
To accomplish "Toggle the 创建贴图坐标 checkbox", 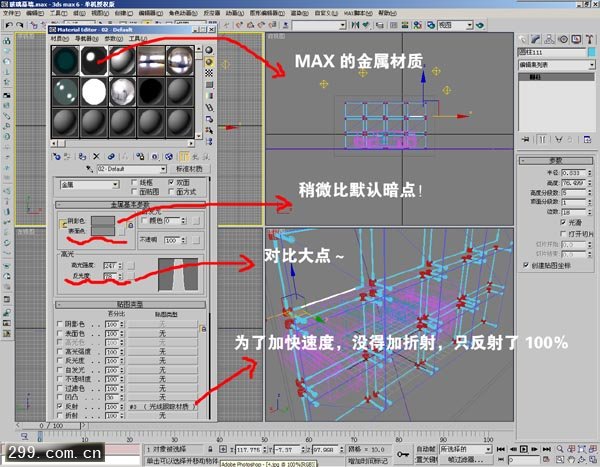I will click(x=526, y=265).
